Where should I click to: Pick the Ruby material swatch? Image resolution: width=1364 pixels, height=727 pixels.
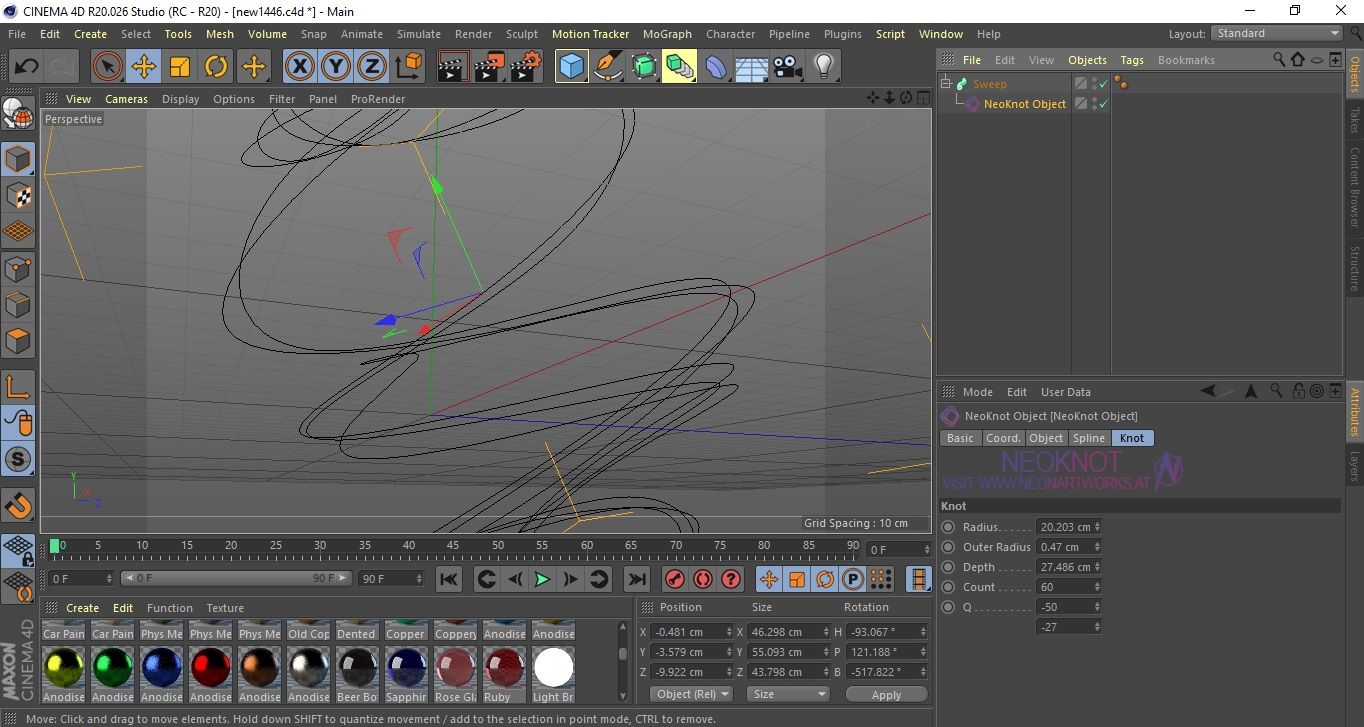point(504,668)
